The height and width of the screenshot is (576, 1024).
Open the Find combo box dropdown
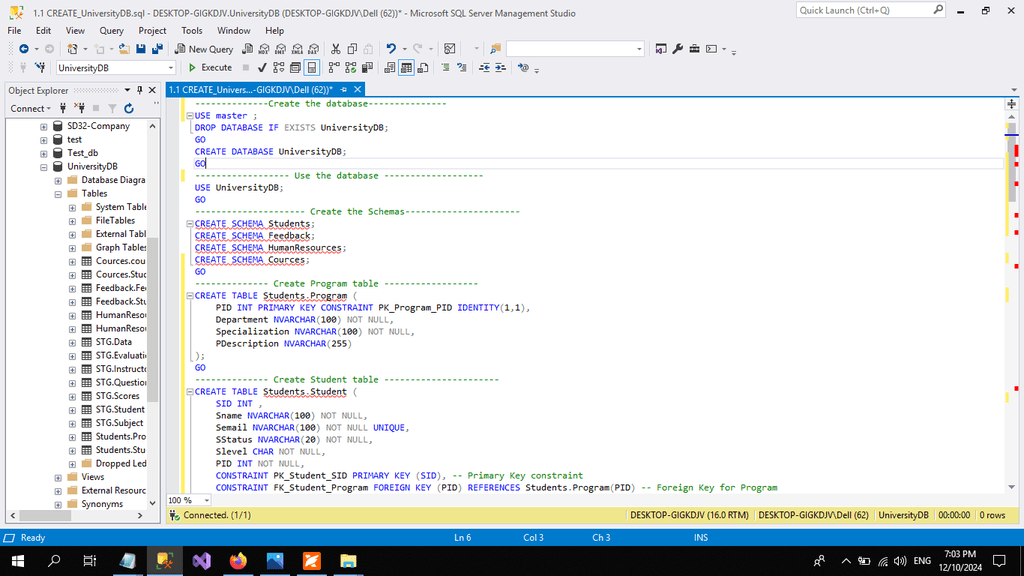pyautogui.click(x=639, y=49)
